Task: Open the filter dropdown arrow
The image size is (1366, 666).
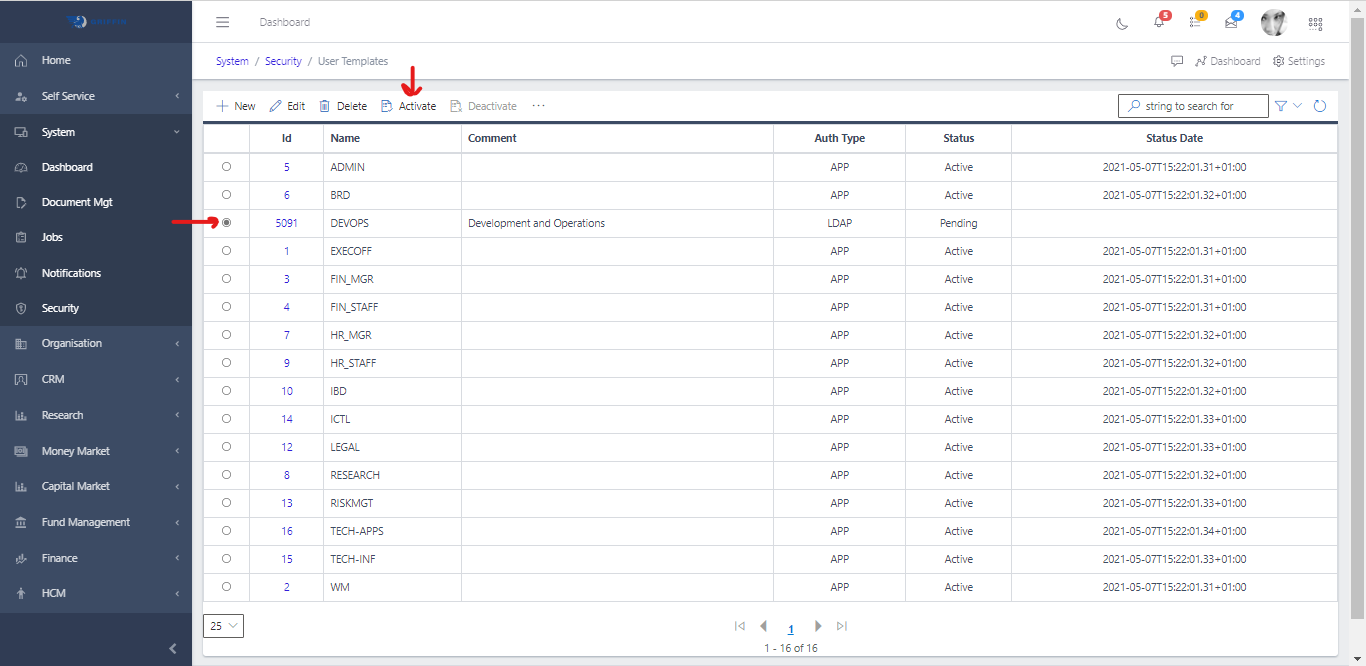Action: coord(1298,106)
